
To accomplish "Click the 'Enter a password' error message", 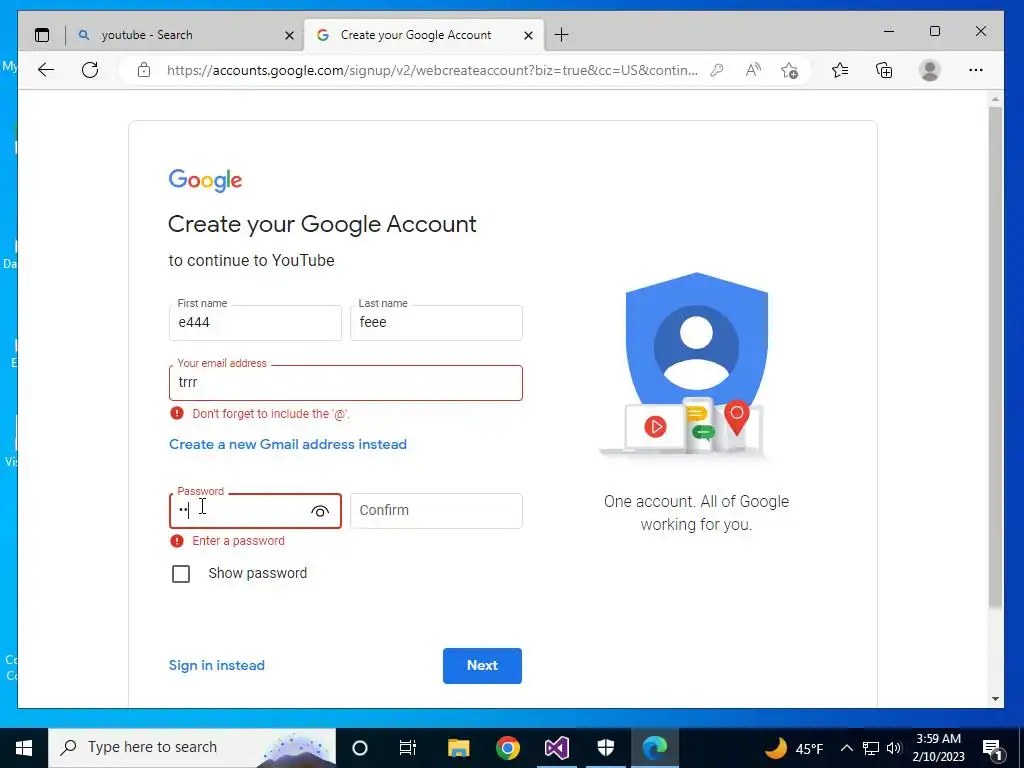I will 238,541.
